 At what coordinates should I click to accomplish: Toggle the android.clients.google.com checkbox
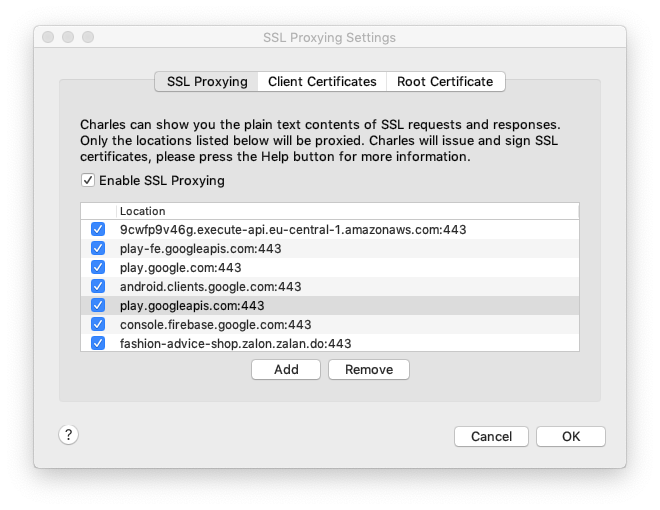[x=98, y=286]
